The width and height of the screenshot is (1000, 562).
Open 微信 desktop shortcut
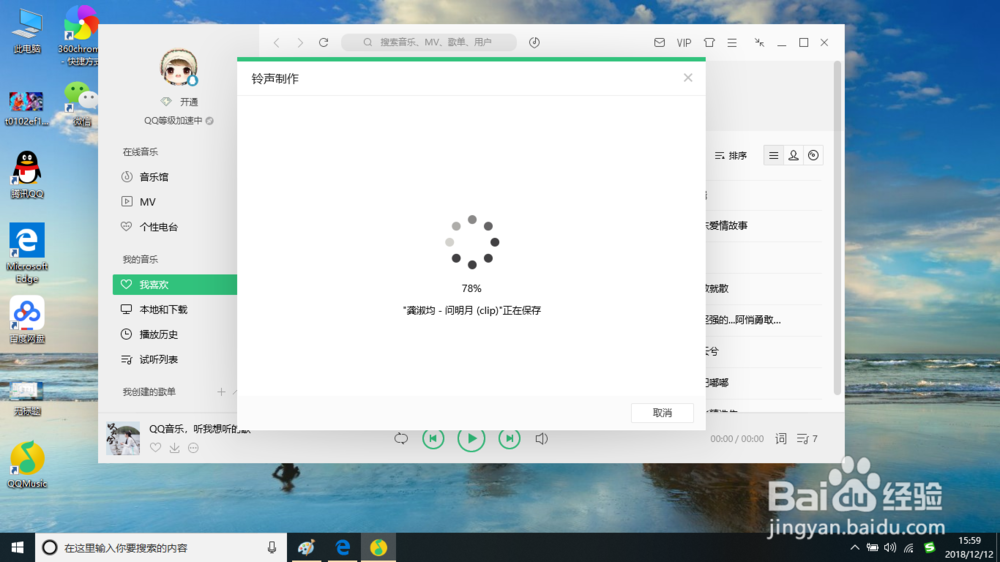[82, 104]
